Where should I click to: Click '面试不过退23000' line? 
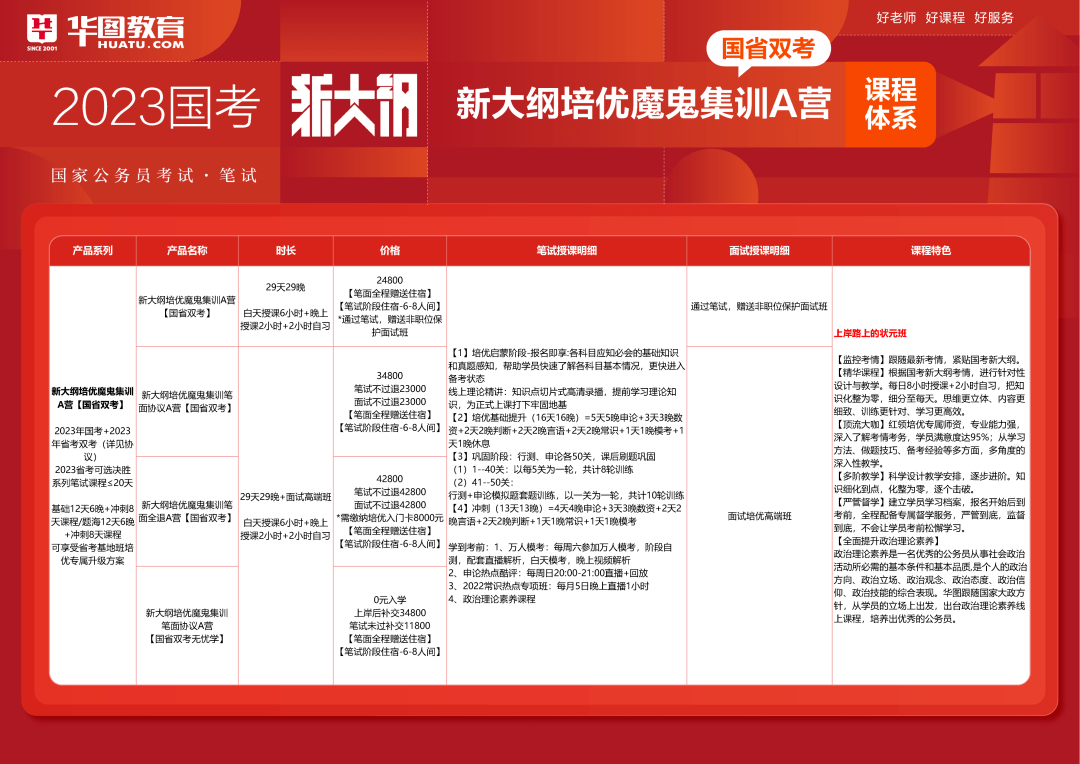(x=390, y=402)
